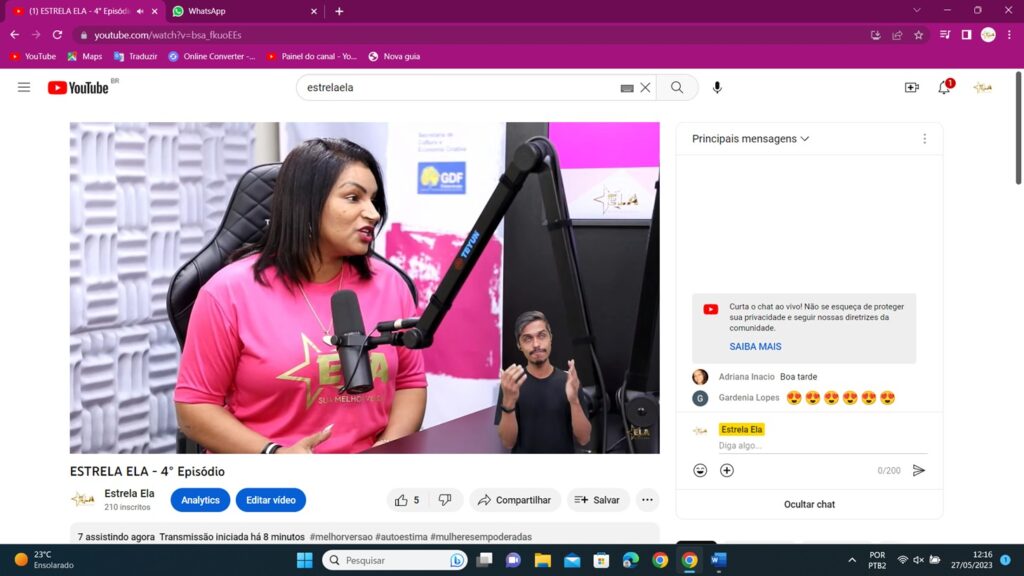Screen dimensions: 1024x576
Task: Send the chat message arrow icon
Action: [x=919, y=470]
